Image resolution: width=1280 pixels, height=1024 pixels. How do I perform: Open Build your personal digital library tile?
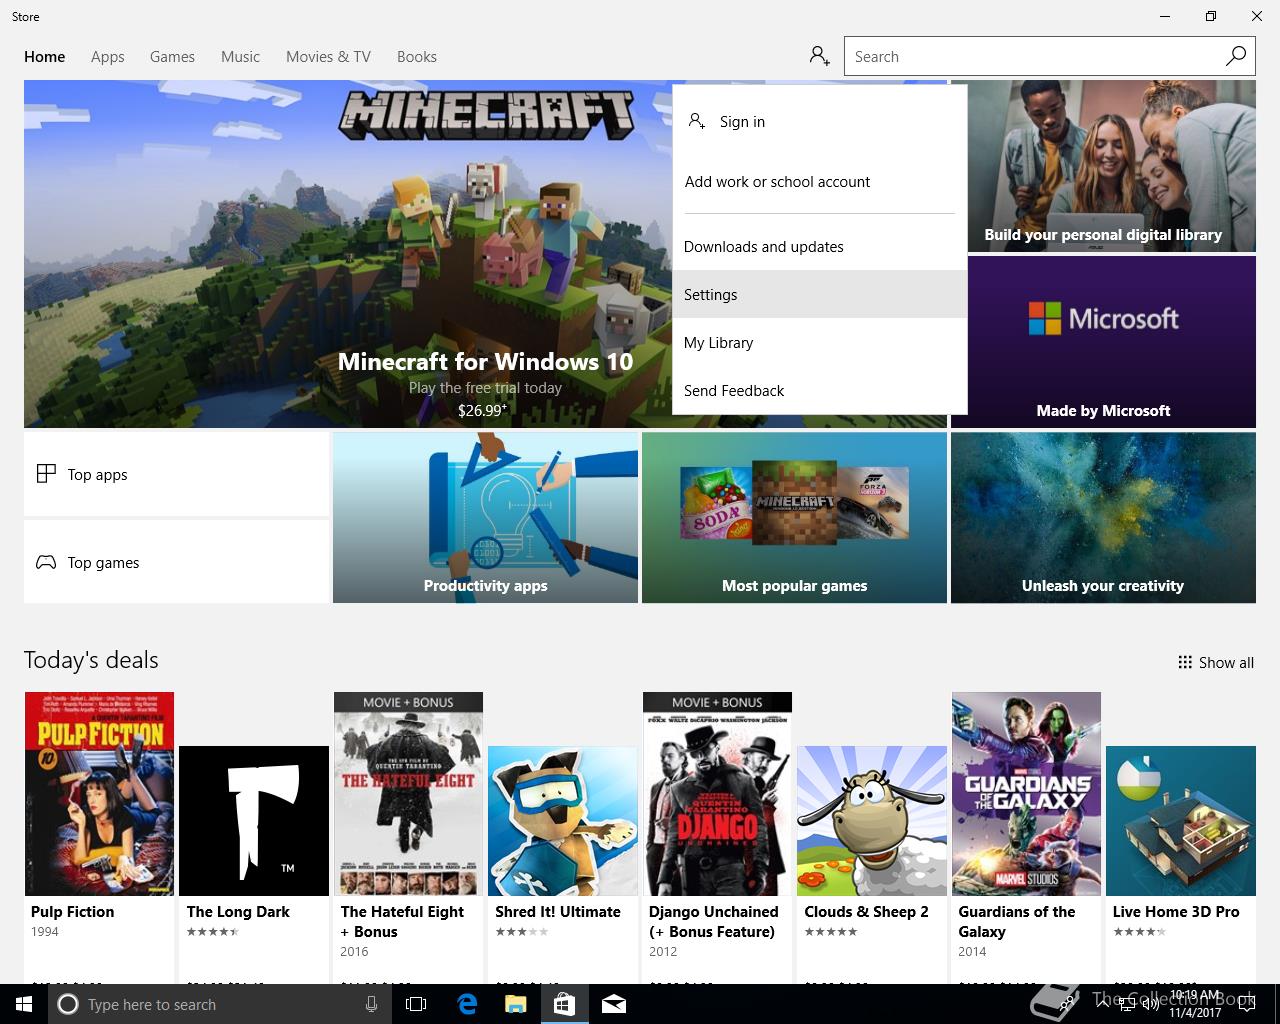click(1103, 166)
